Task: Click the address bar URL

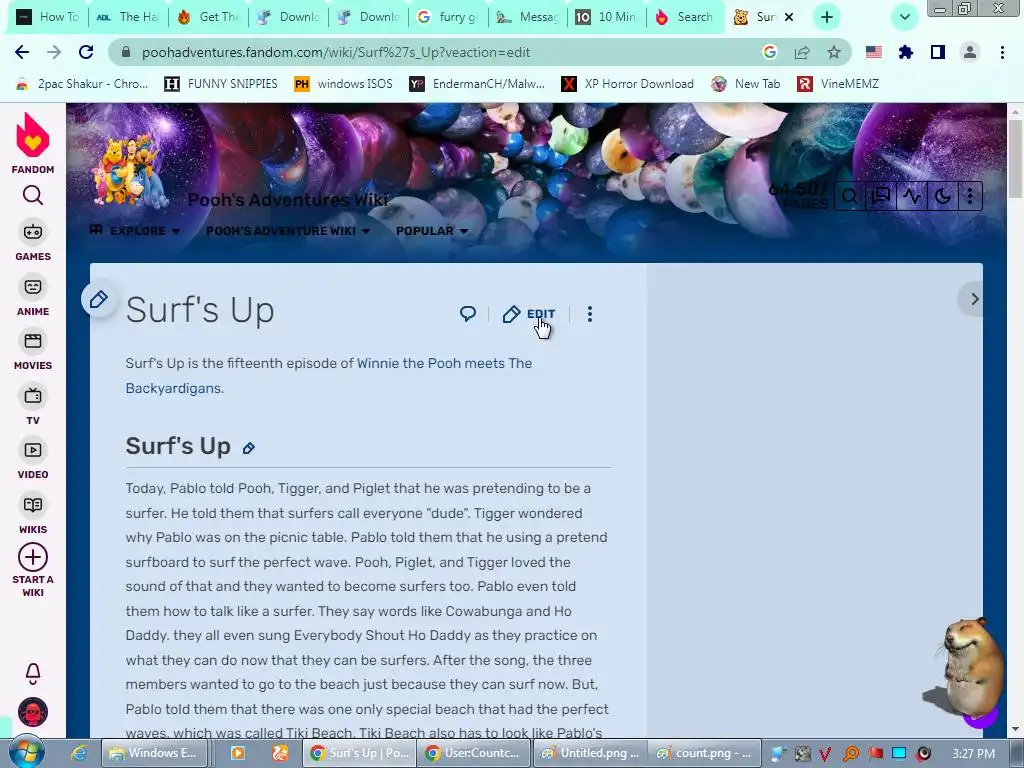Action: (x=336, y=52)
